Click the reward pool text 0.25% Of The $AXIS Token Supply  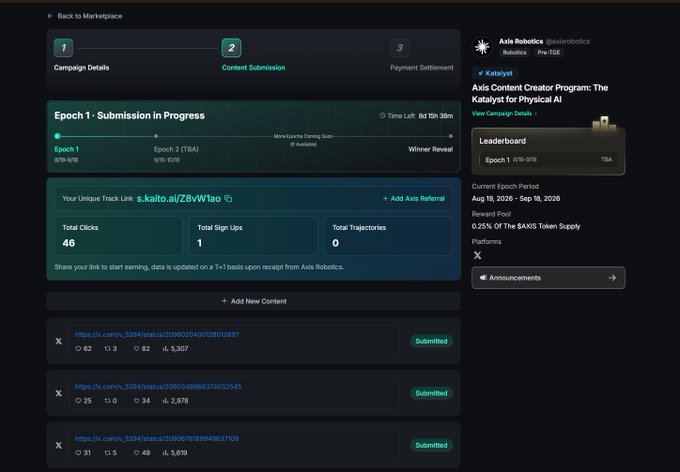tap(526, 226)
